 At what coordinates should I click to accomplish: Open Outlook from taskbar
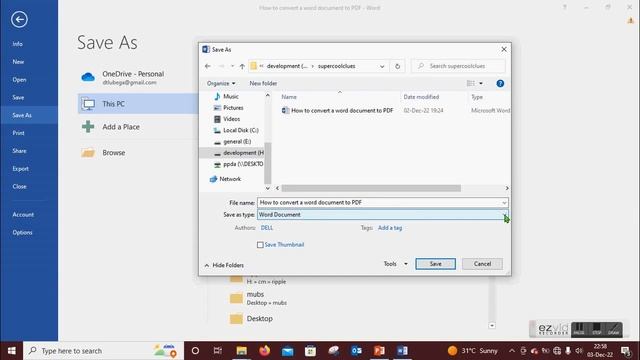click(x=356, y=351)
